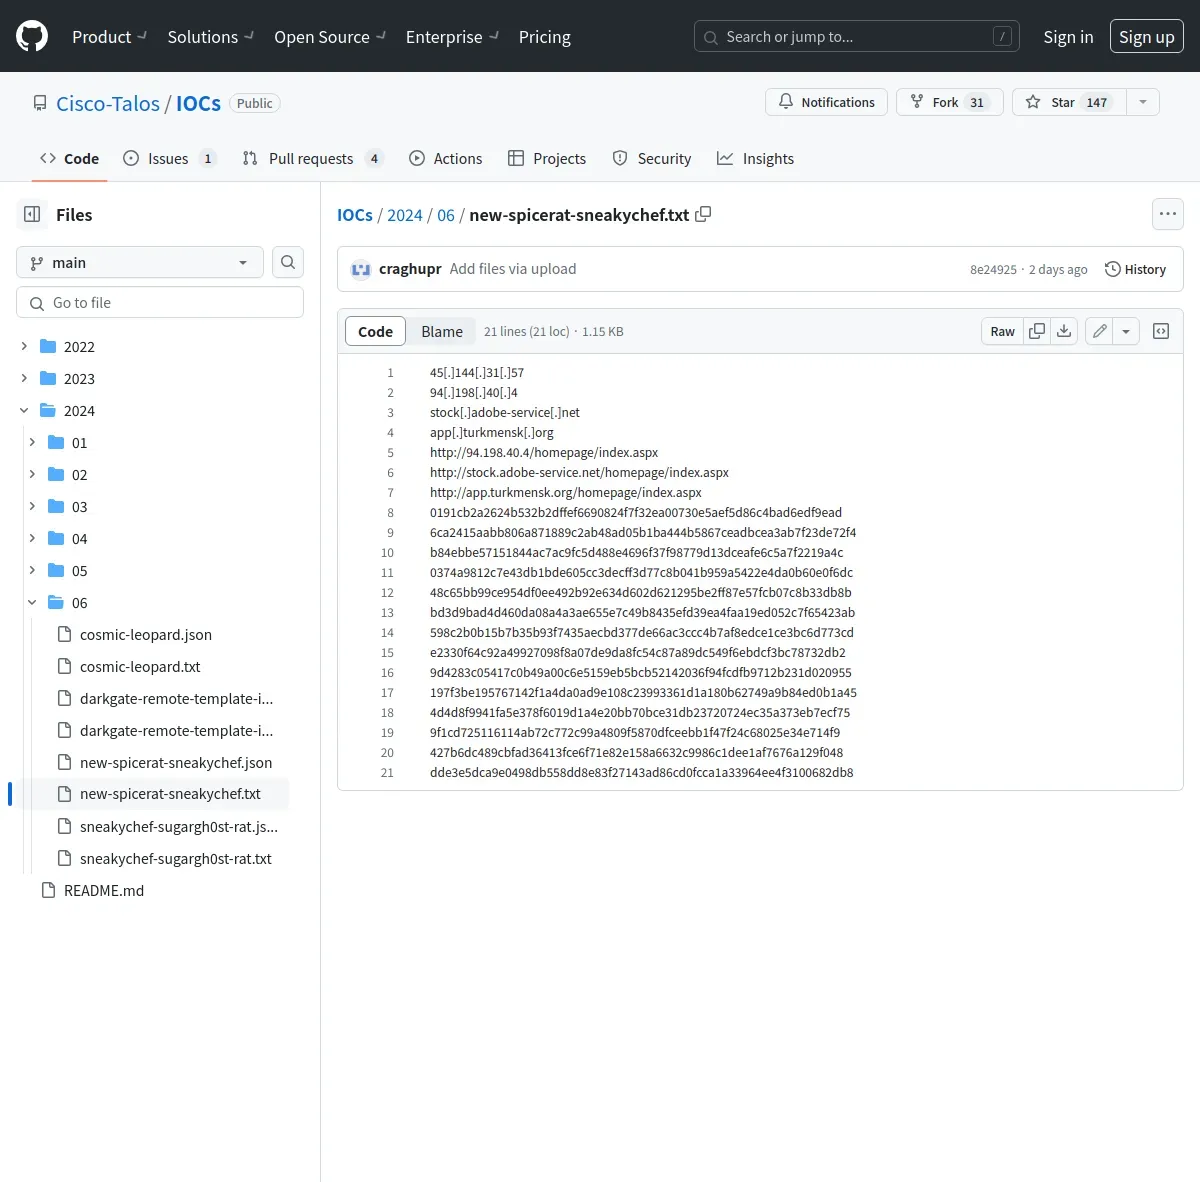The height and width of the screenshot is (1182, 1200).
Task: Open the GitHub logo homepage
Action: click(x=32, y=37)
